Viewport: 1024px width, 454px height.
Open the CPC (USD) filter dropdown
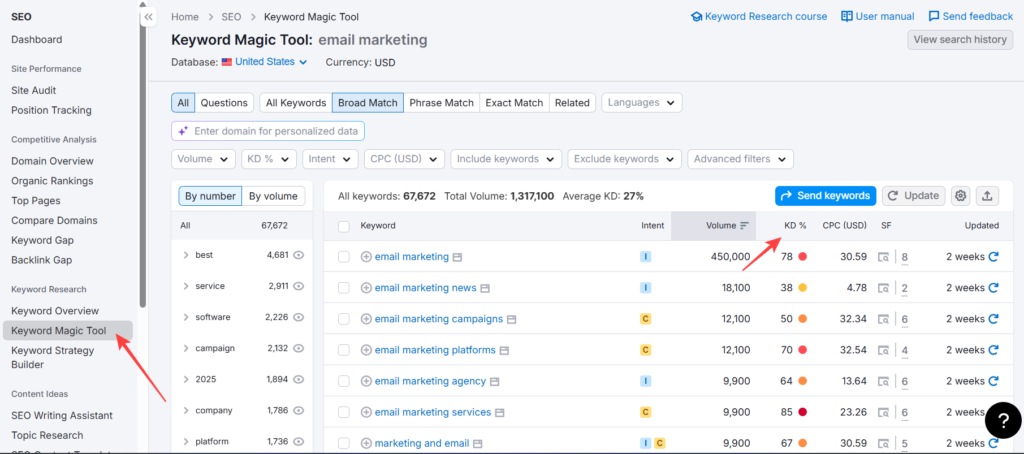point(404,159)
